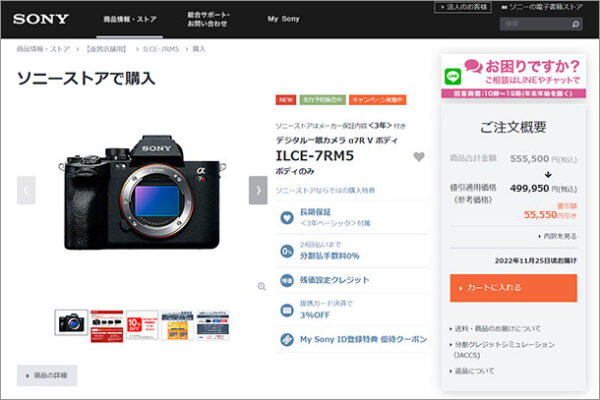Screen dimensions: 600x400
Task: Show next product image arrow
Action: 258,190
